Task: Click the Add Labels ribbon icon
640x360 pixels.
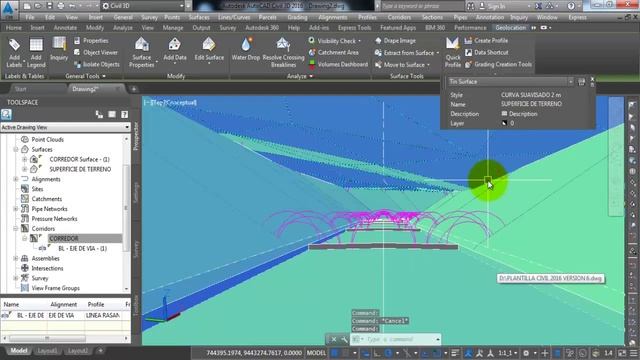Action: point(14,52)
